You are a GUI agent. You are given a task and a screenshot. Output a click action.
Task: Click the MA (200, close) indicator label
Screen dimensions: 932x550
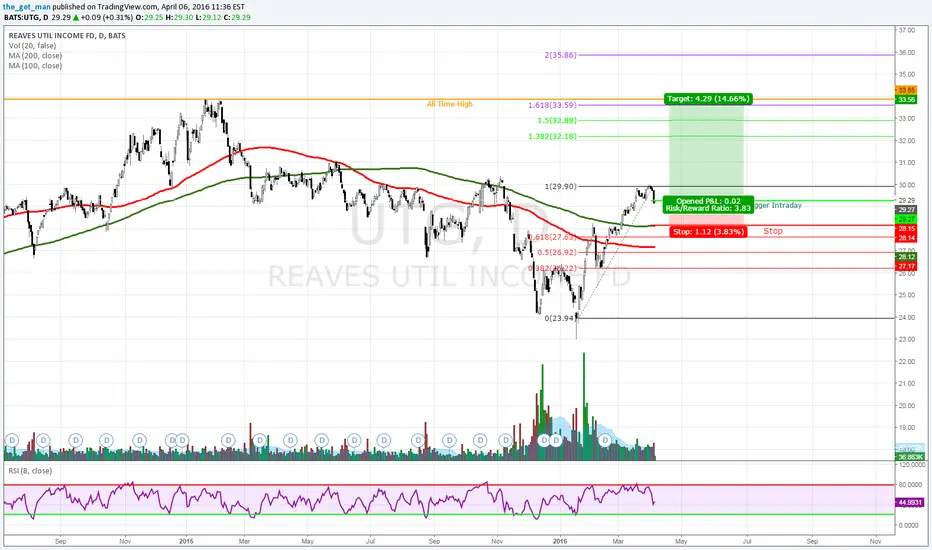pos(35,56)
